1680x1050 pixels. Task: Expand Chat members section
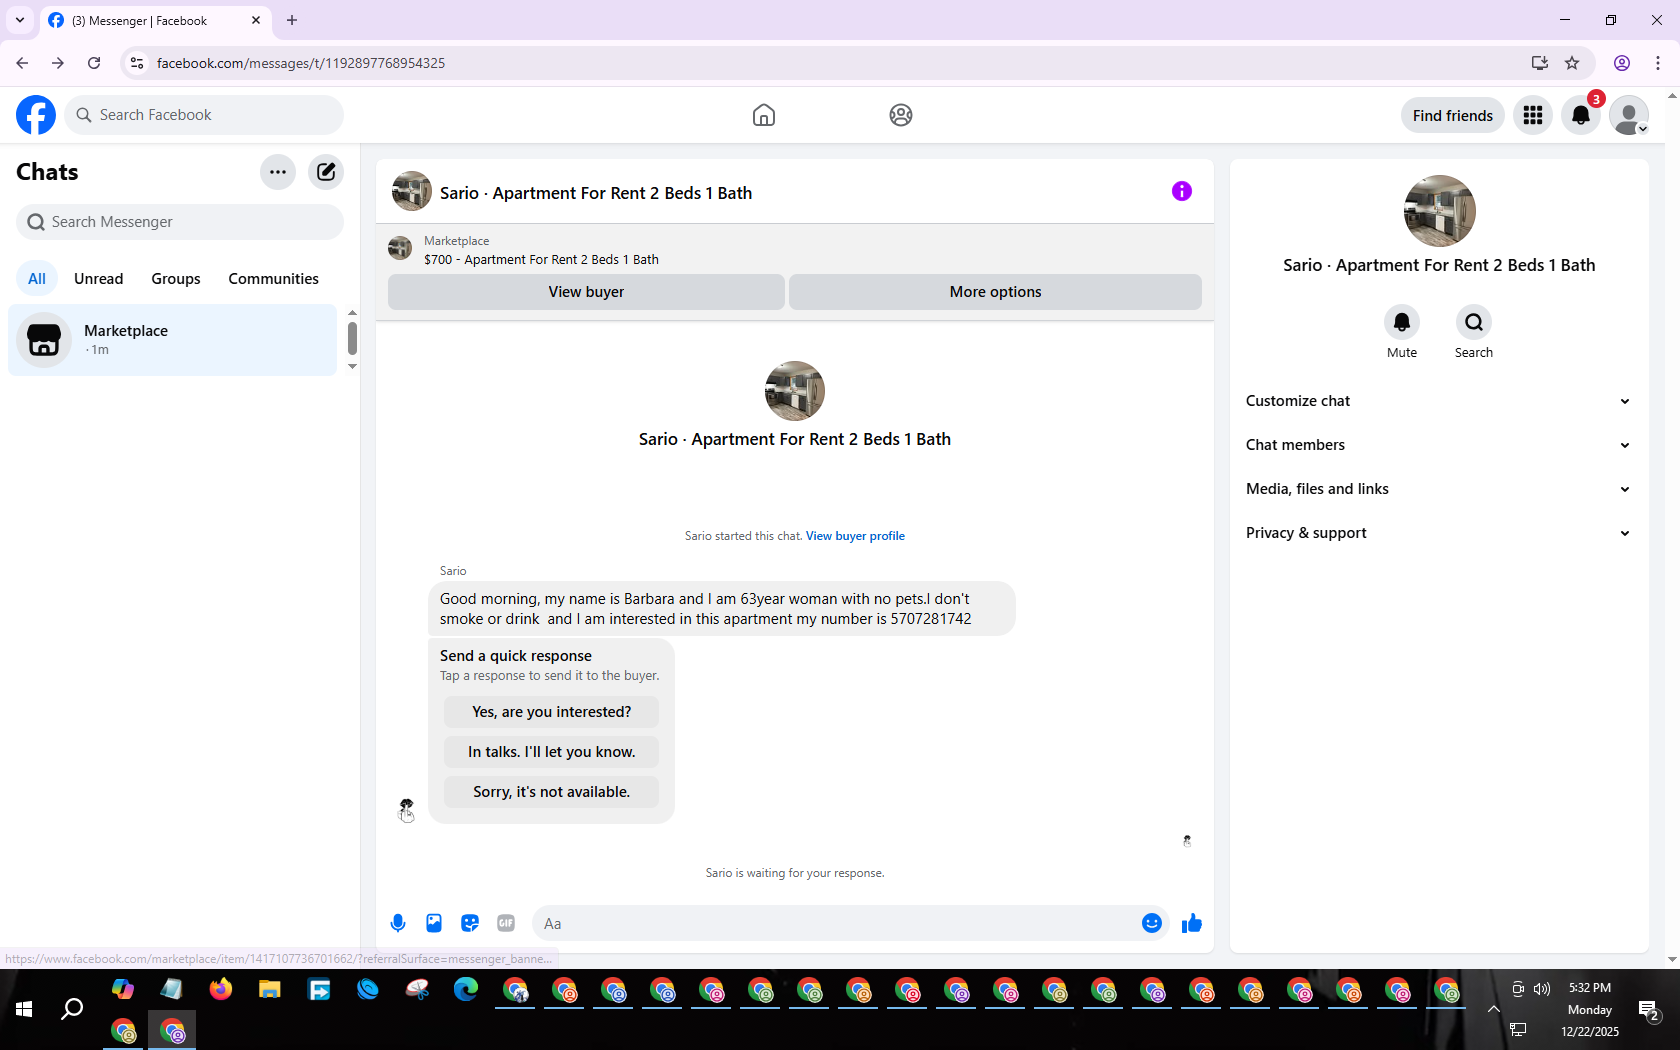1438,445
